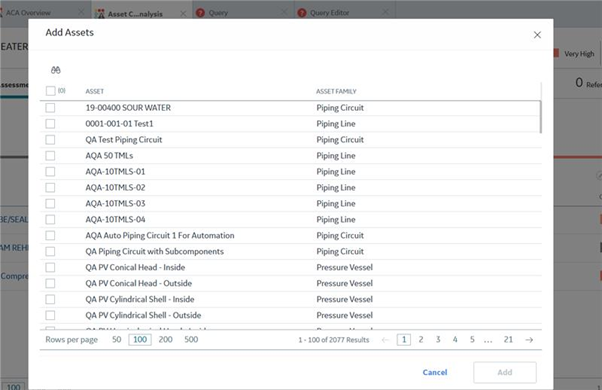The height and width of the screenshot is (390, 602).
Task: Check QA PV Conical Head - Inside row
Action: 50,268
